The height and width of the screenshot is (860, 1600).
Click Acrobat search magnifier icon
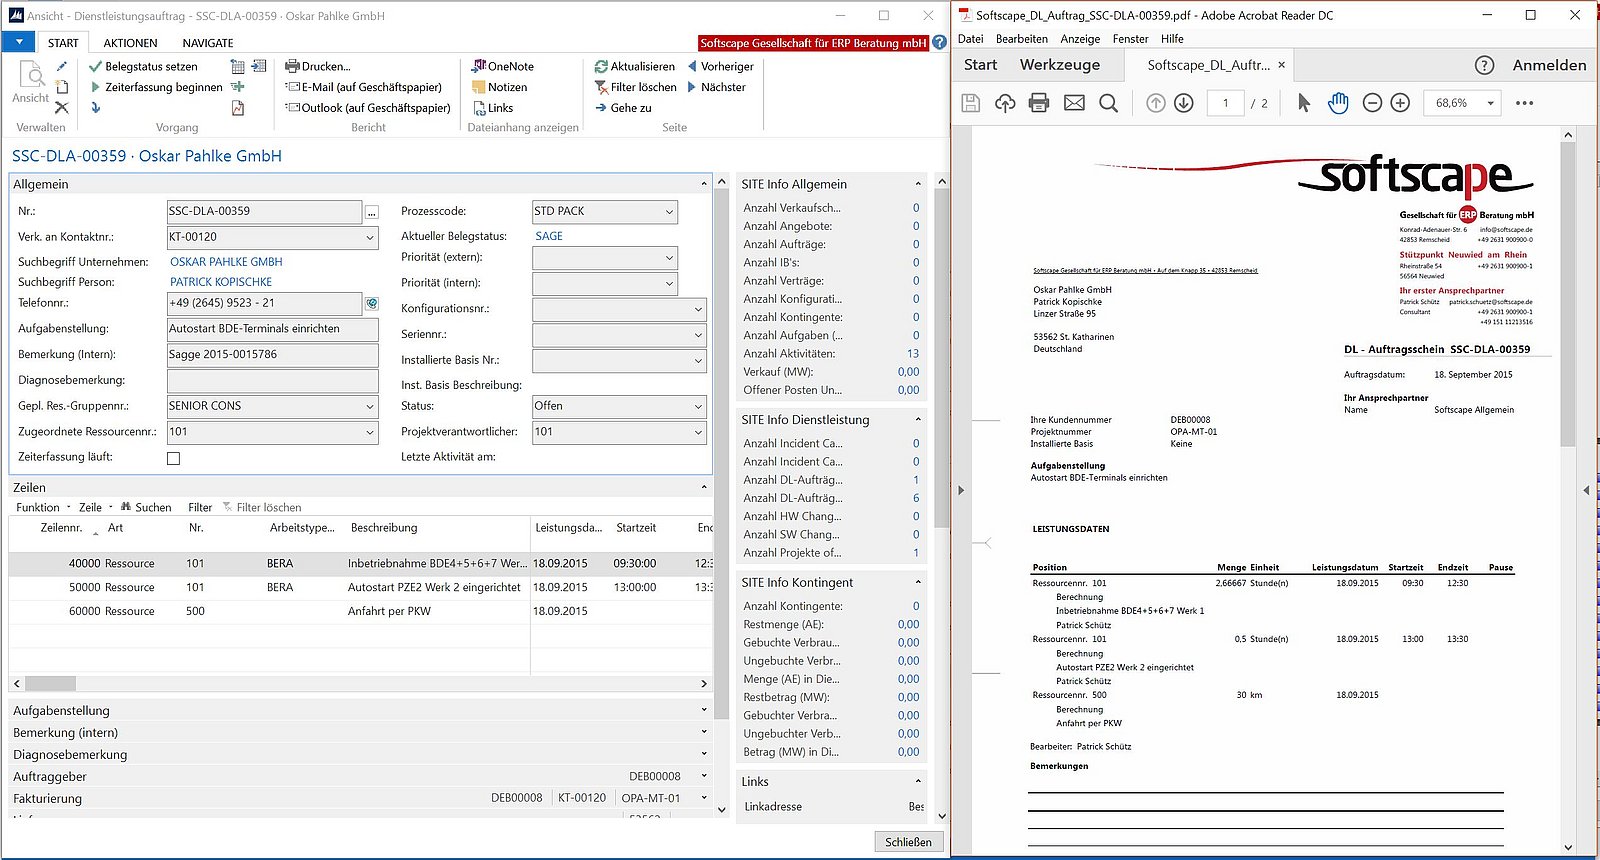click(x=1108, y=103)
